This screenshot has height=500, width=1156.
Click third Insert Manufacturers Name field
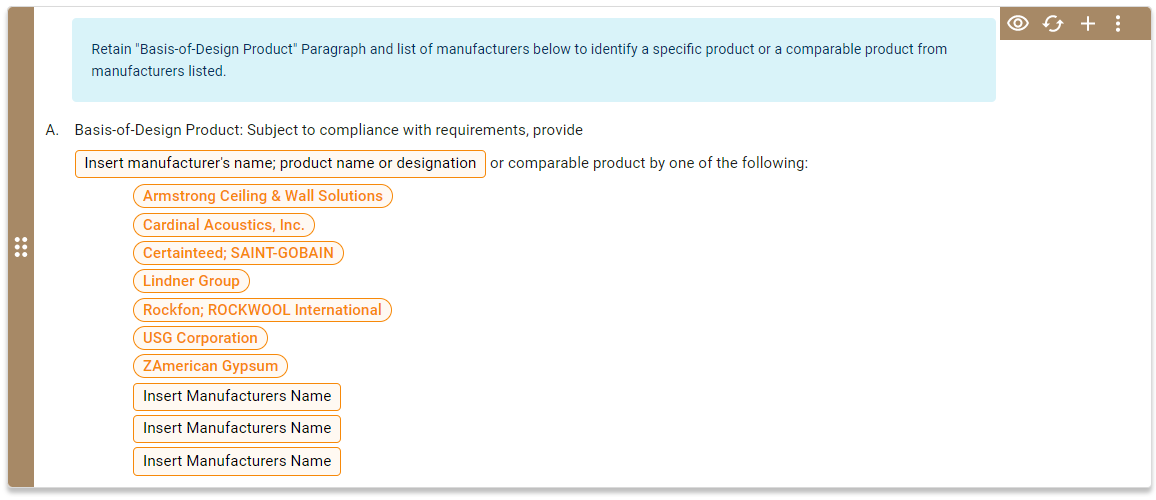click(x=237, y=461)
